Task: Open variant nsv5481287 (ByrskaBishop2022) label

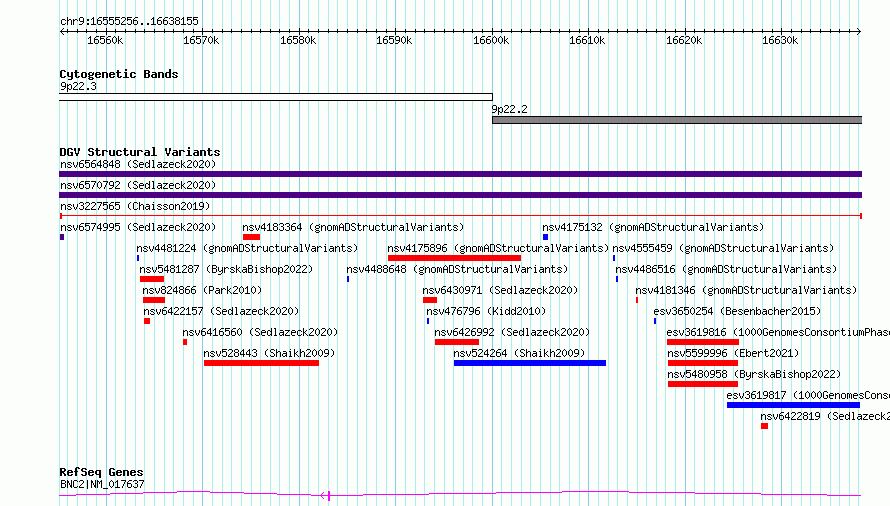Action: coord(226,269)
